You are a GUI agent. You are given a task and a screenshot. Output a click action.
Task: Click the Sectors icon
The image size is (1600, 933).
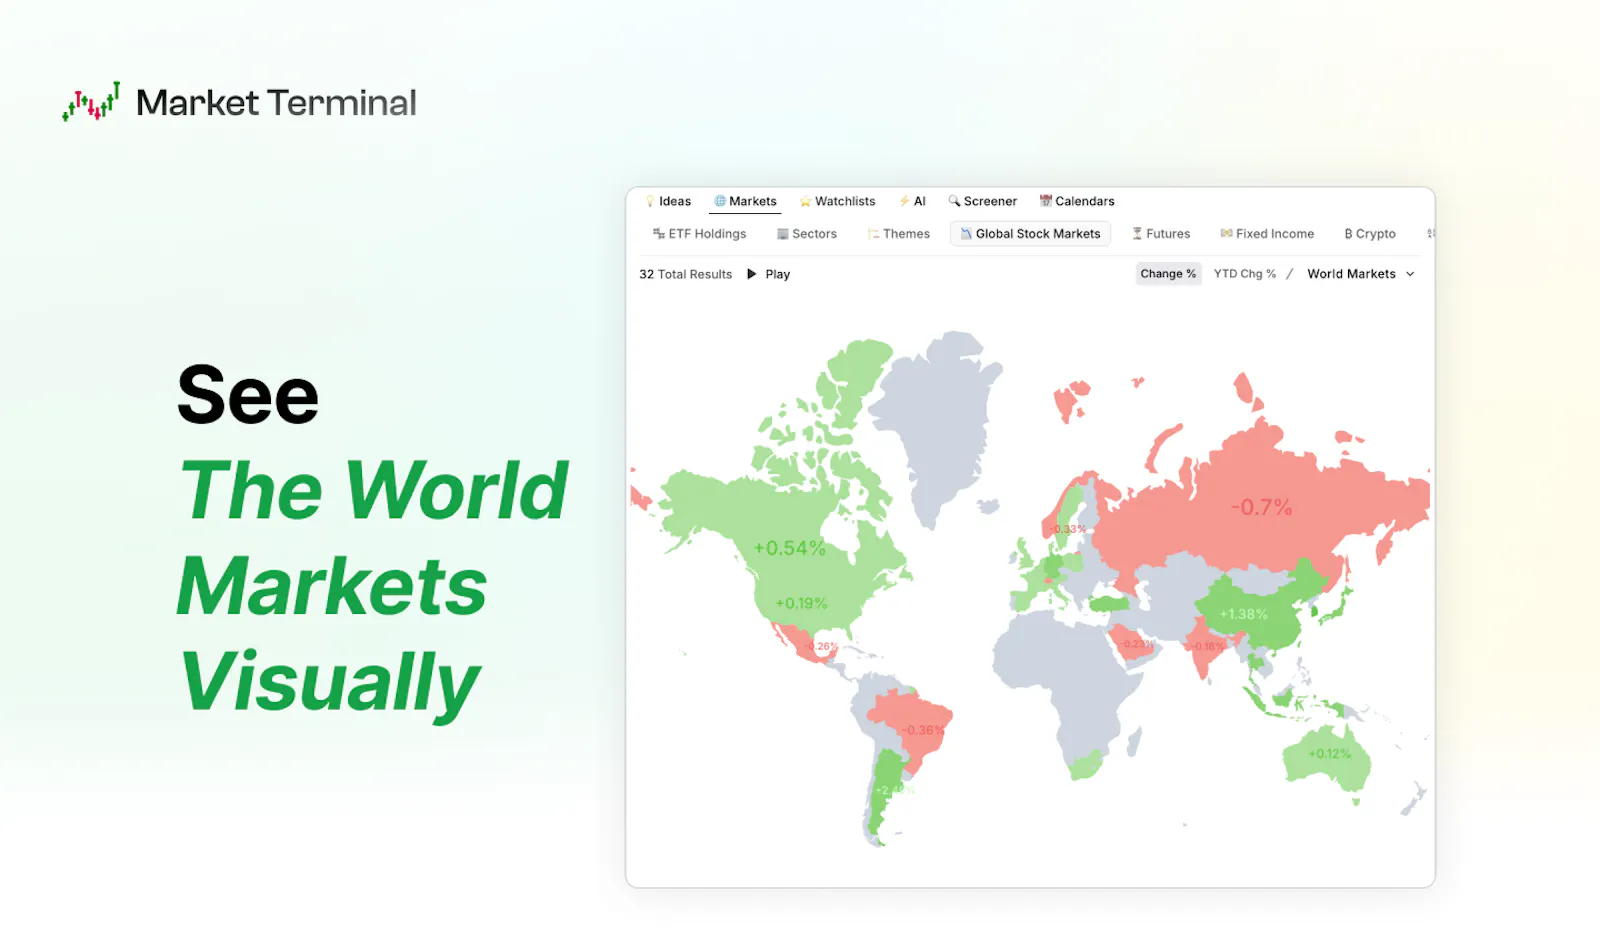tap(783, 234)
